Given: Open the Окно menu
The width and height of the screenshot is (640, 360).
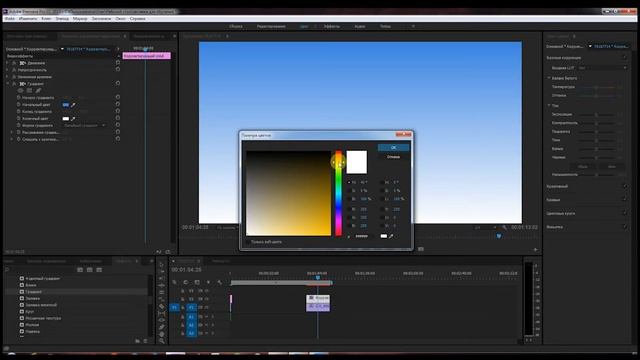Looking at the screenshot, I should [120, 19].
